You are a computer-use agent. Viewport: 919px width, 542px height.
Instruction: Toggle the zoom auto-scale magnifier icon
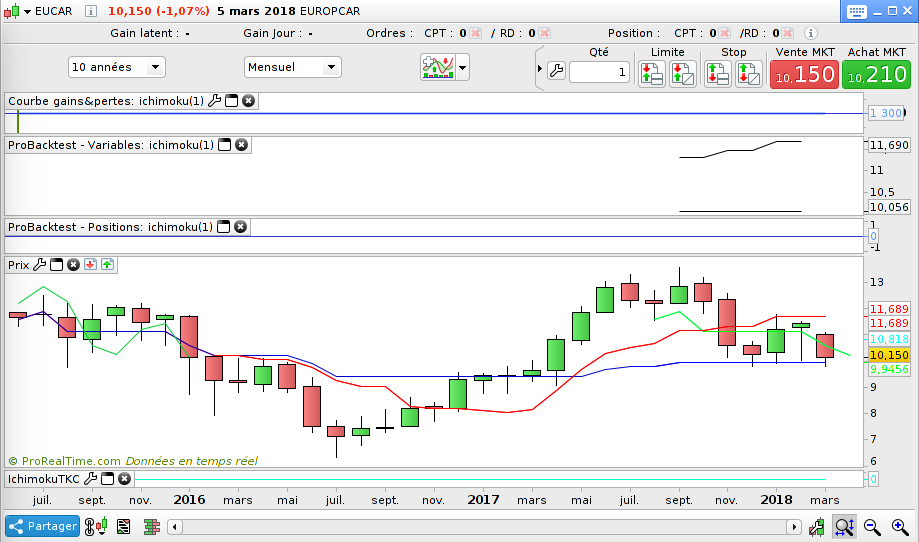click(845, 527)
